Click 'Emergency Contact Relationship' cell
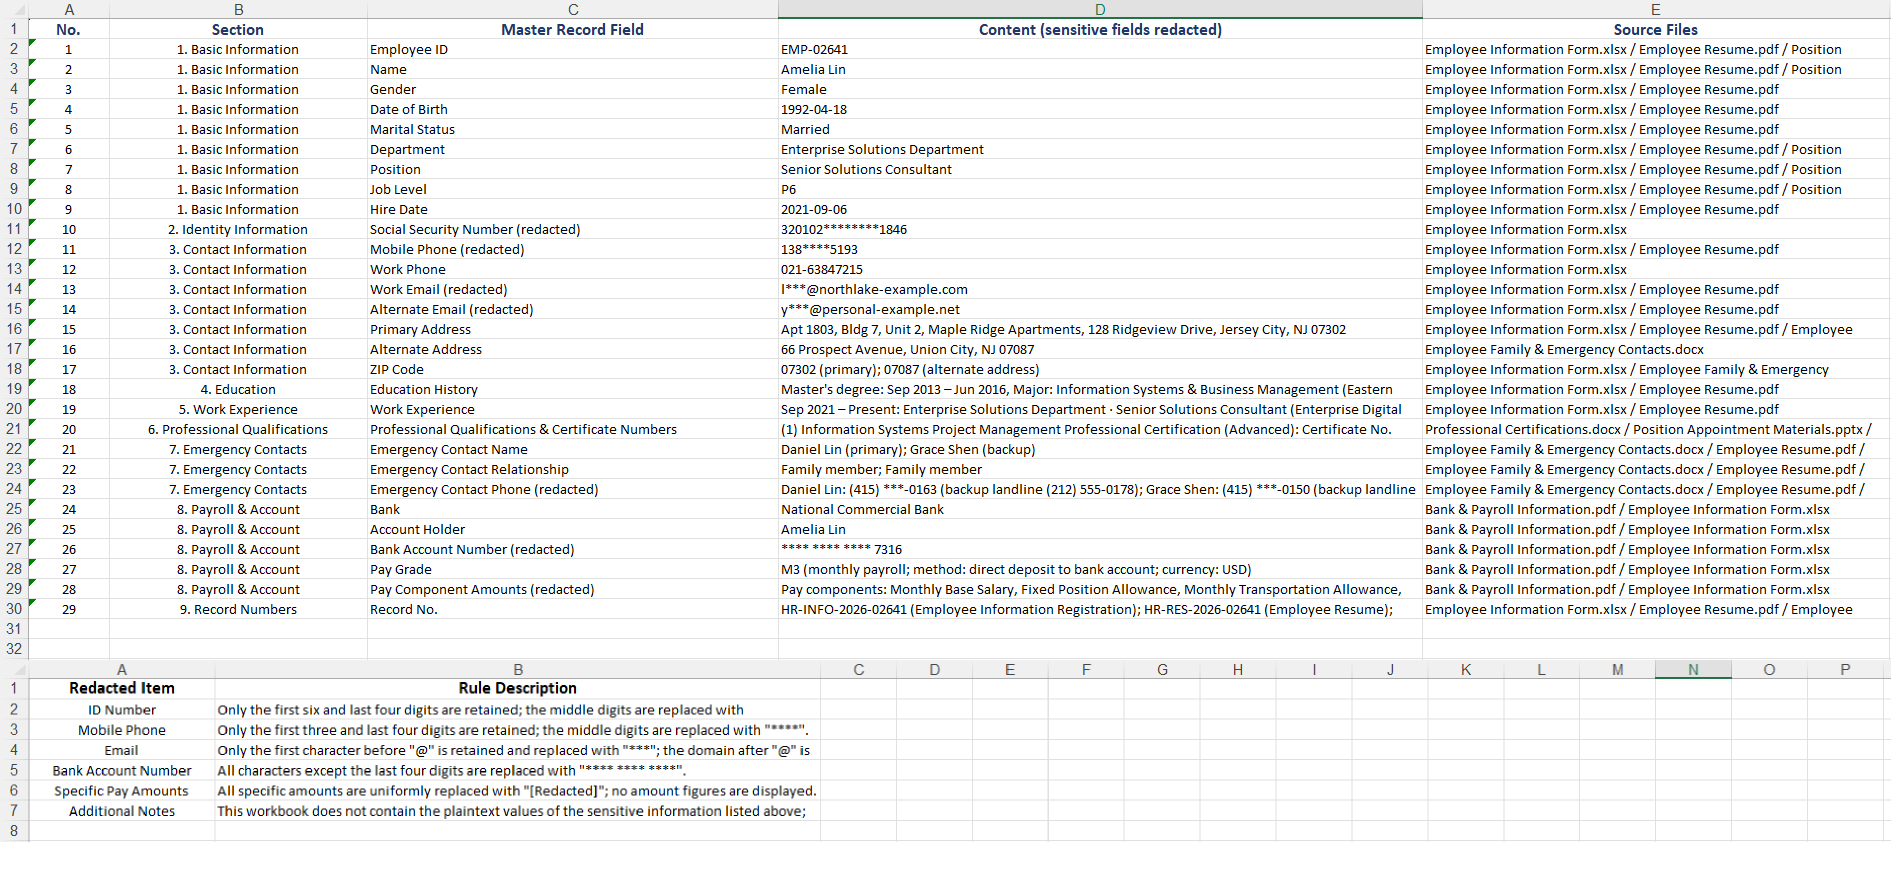1891x878 pixels. (x=573, y=469)
